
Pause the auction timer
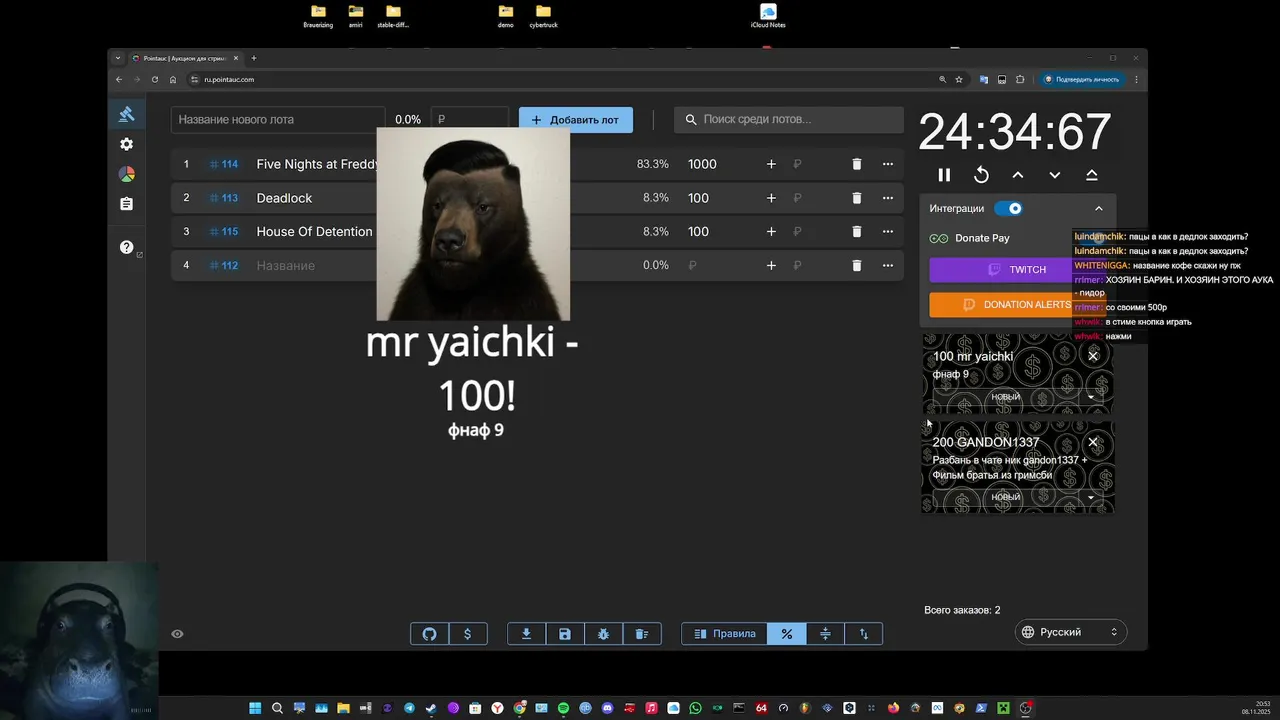point(944,175)
